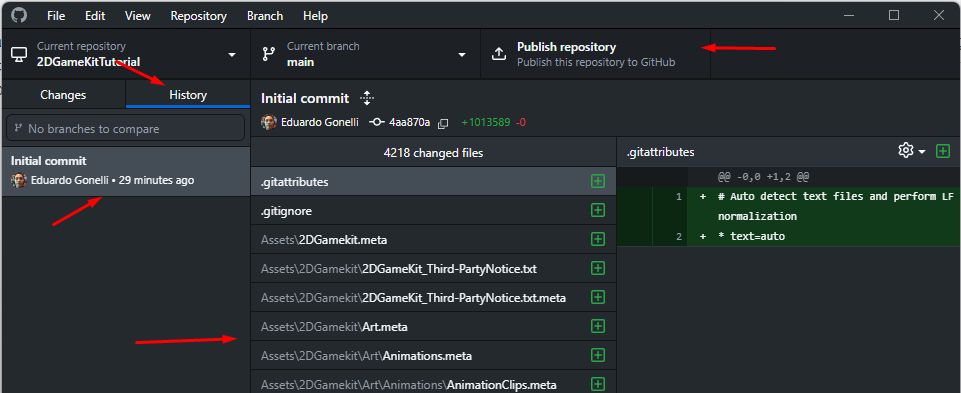The height and width of the screenshot is (393, 961).
Task: Click the upload icon beside Publish repository
Action: (x=499, y=54)
